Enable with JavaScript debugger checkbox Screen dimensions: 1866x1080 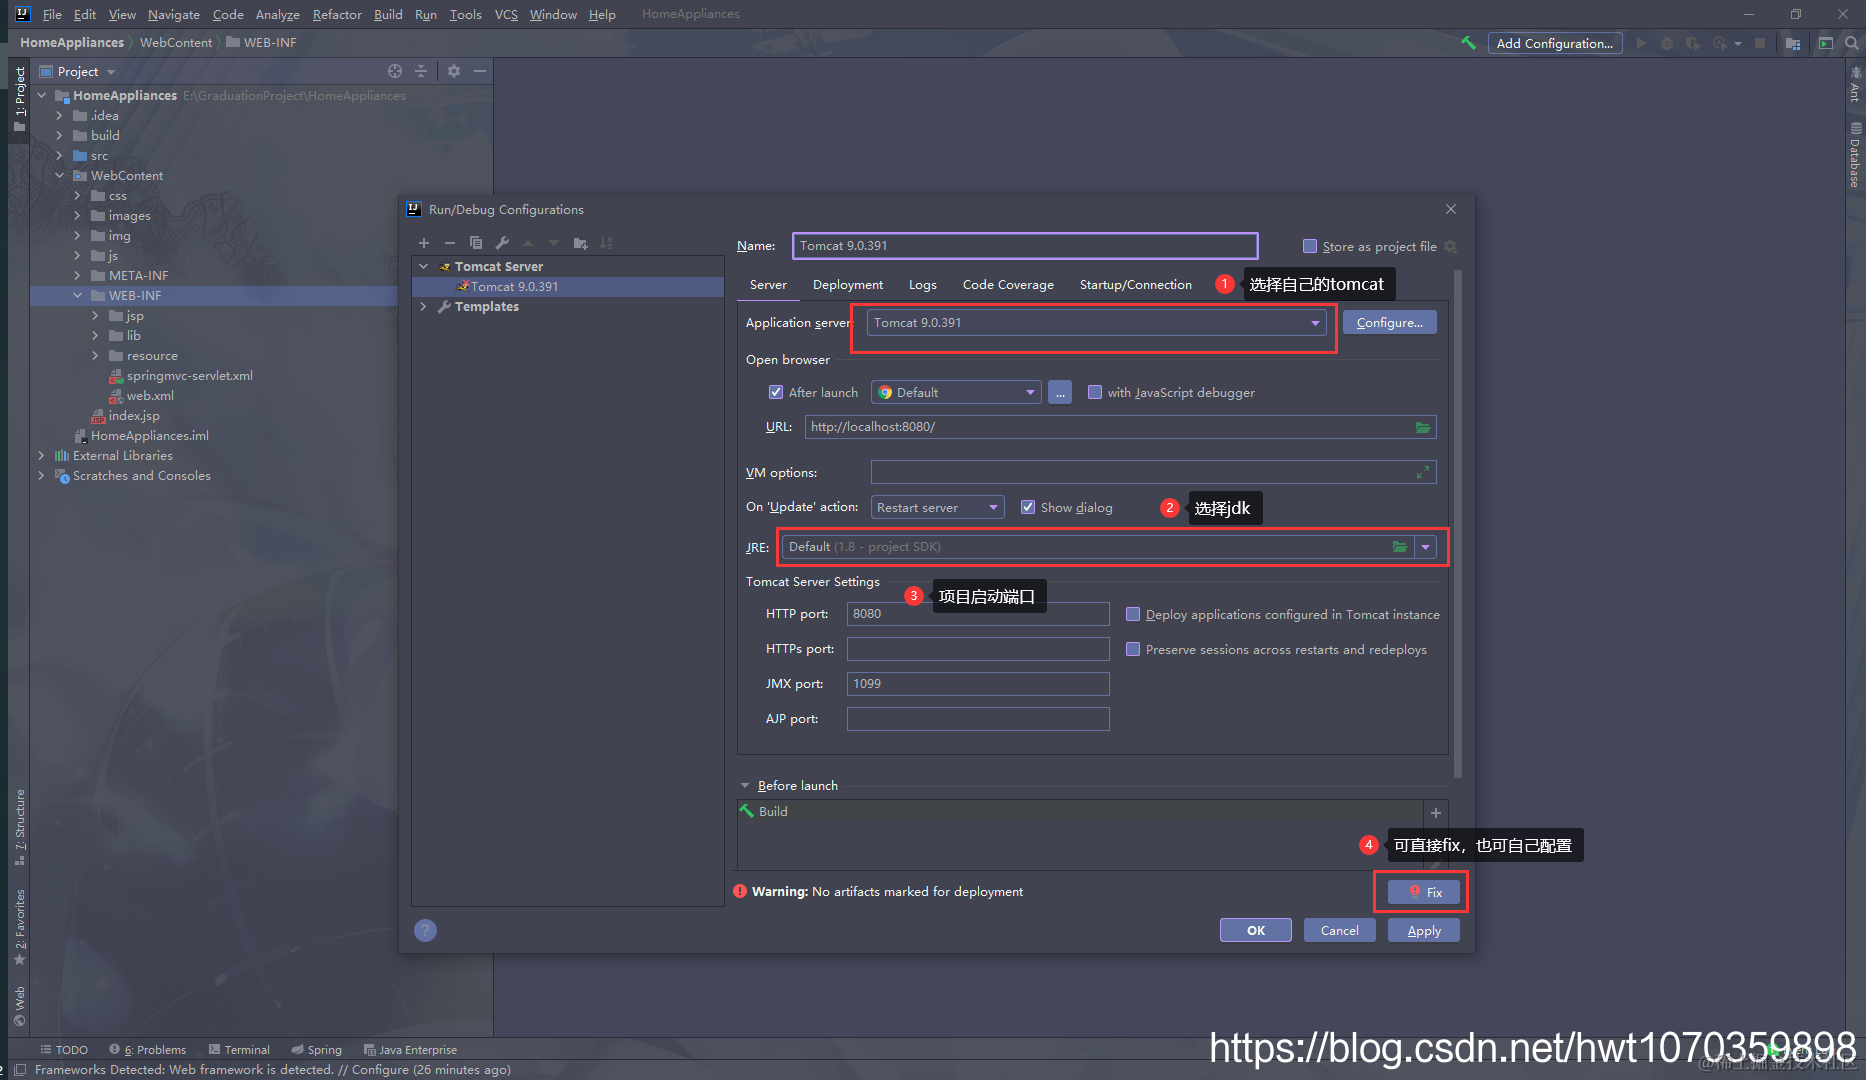[1095, 393]
